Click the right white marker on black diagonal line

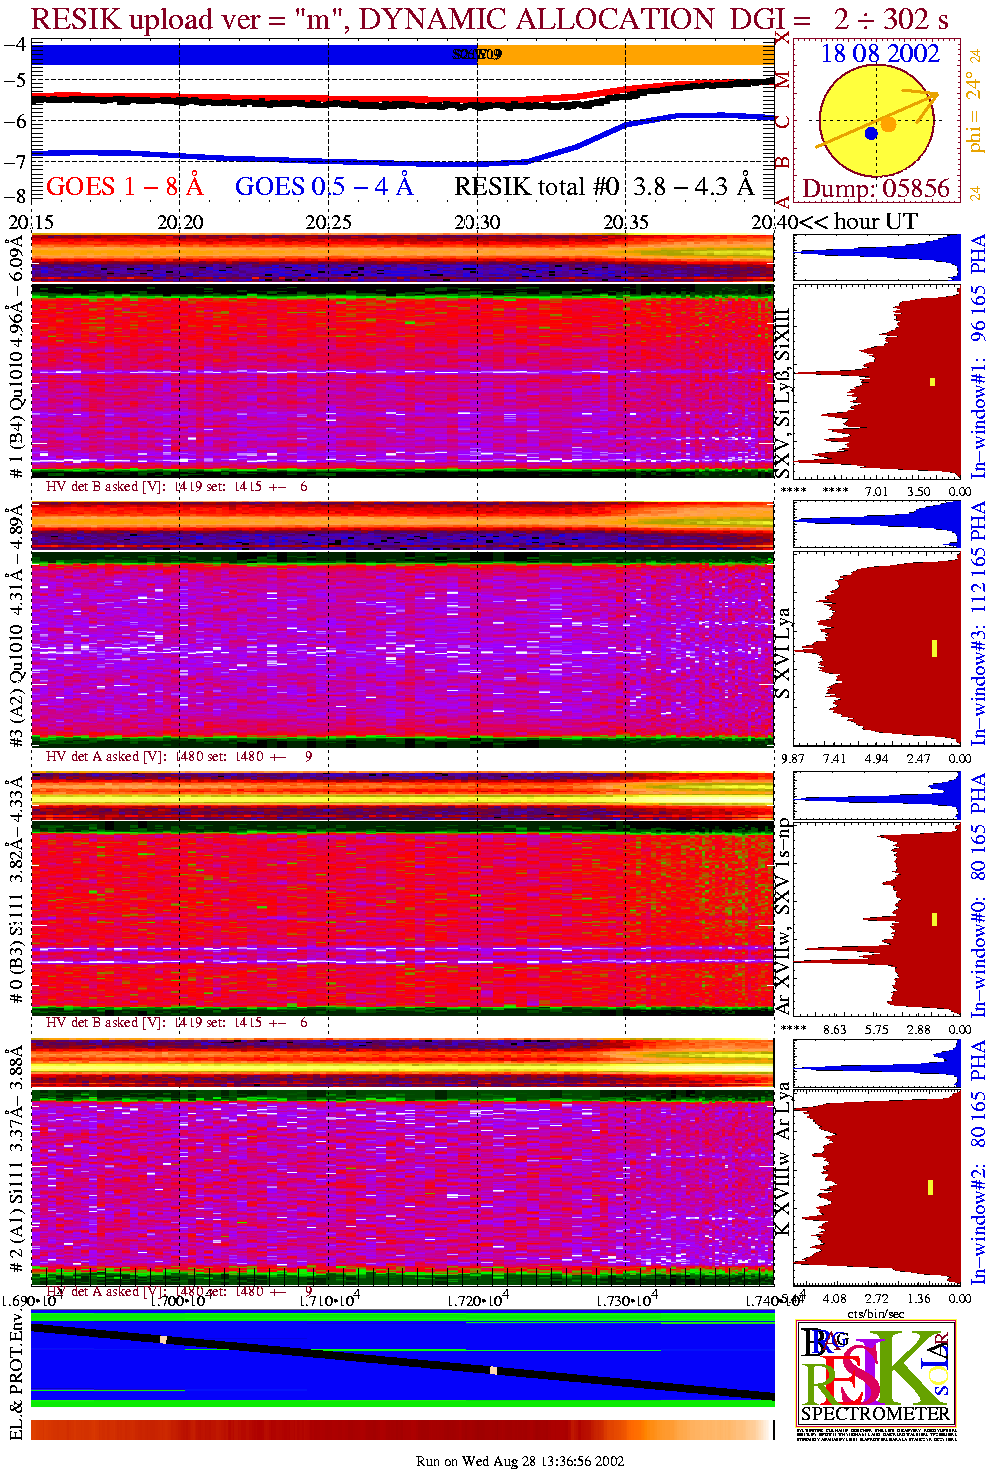click(493, 1370)
